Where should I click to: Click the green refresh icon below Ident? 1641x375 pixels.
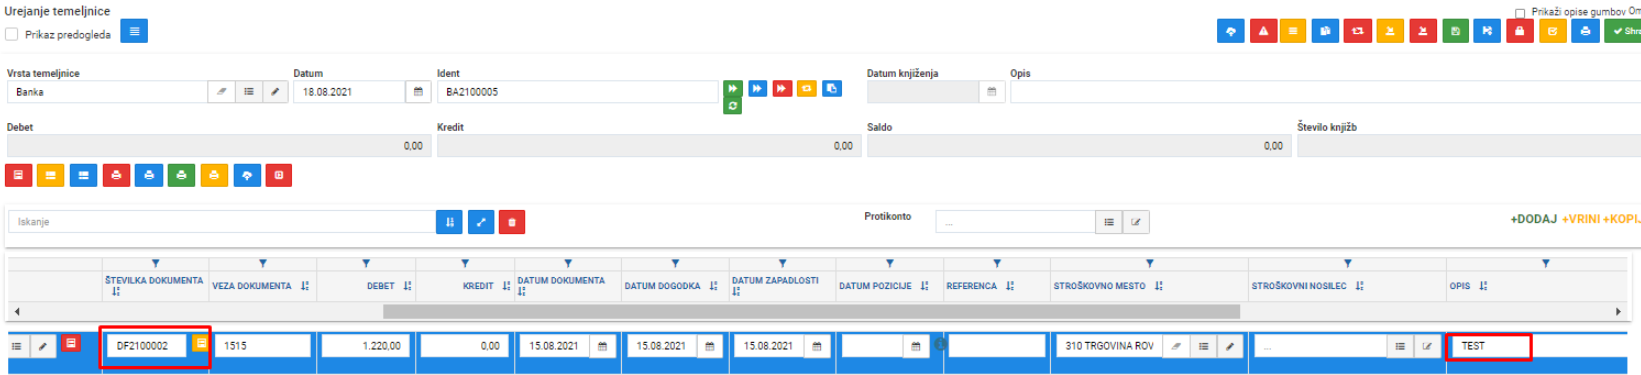tap(733, 106)
